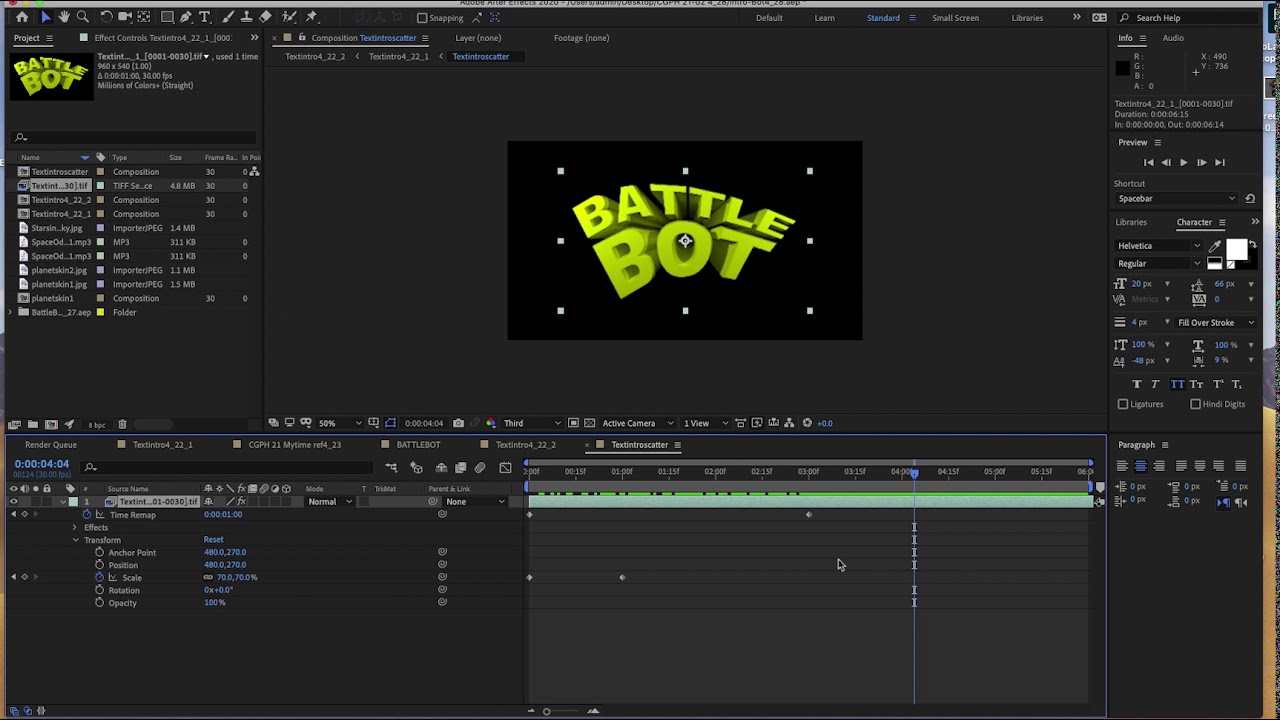Select the Horizontal Type tool

[x=205, y=17]
